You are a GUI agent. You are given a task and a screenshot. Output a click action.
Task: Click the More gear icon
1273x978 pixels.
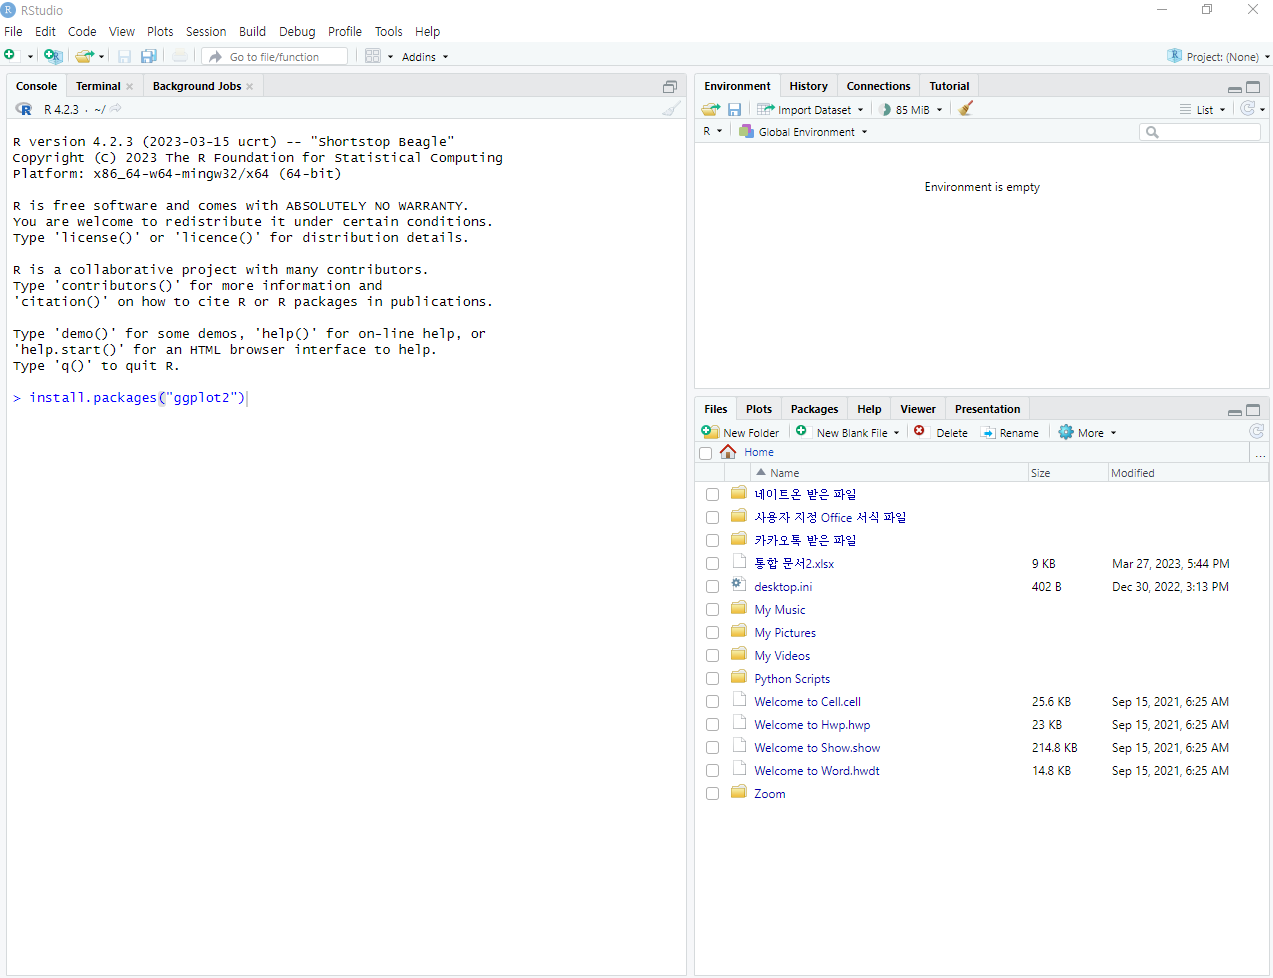[1066, 432]
